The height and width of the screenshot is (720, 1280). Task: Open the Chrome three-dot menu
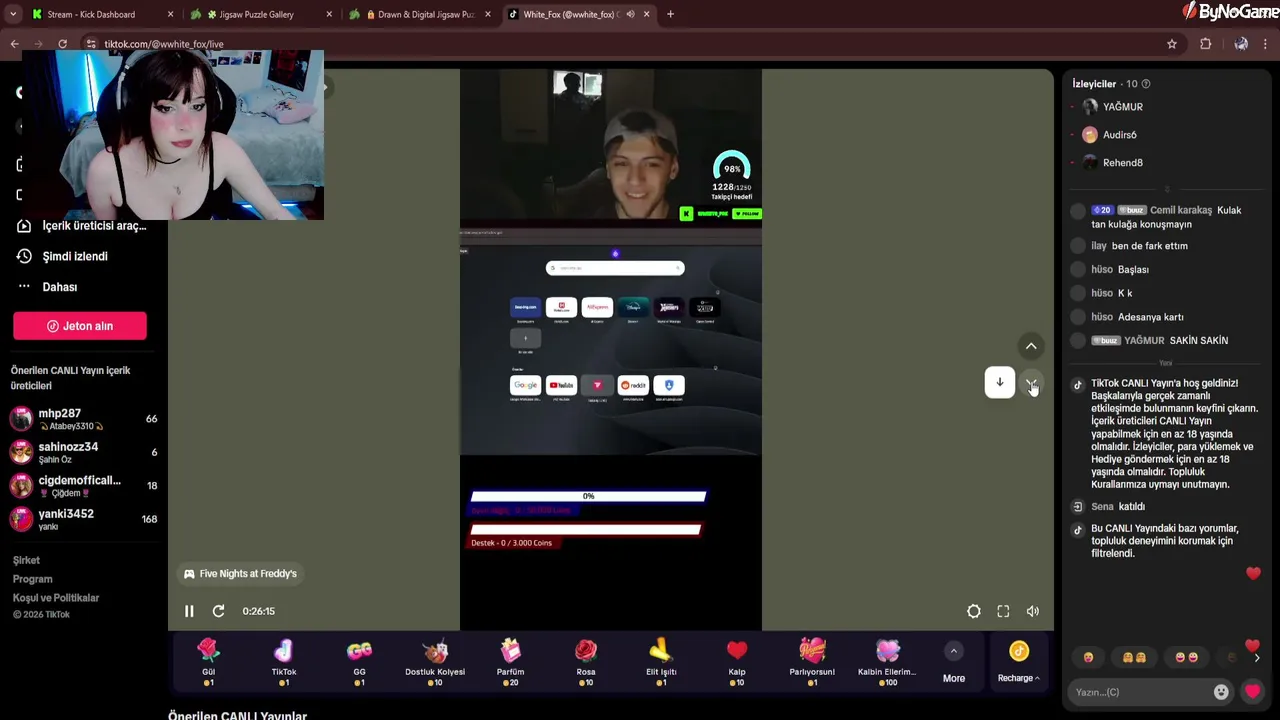pyautogui.click(x=1266, y=44)
